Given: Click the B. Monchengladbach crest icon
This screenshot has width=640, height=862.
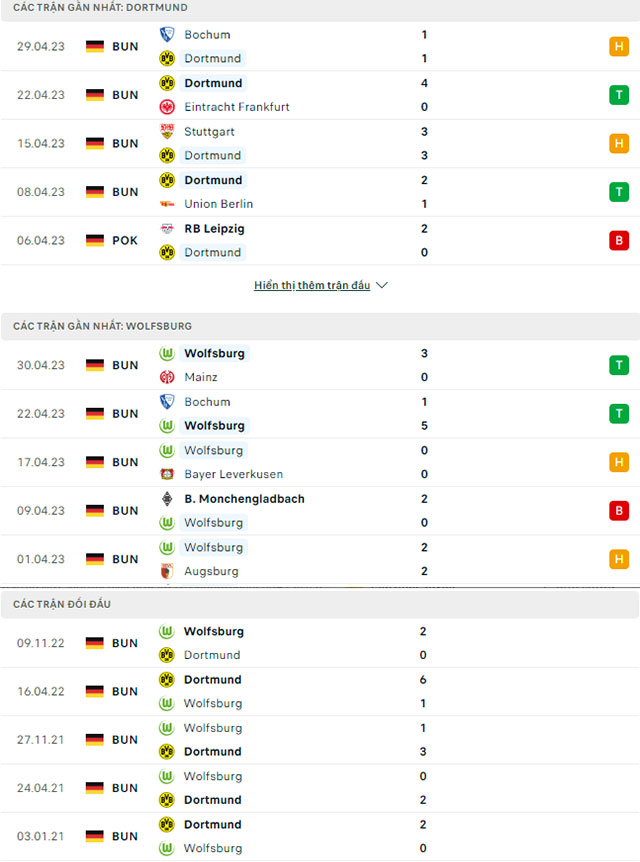Looking at the screenshot, I should tap(167, 499).
